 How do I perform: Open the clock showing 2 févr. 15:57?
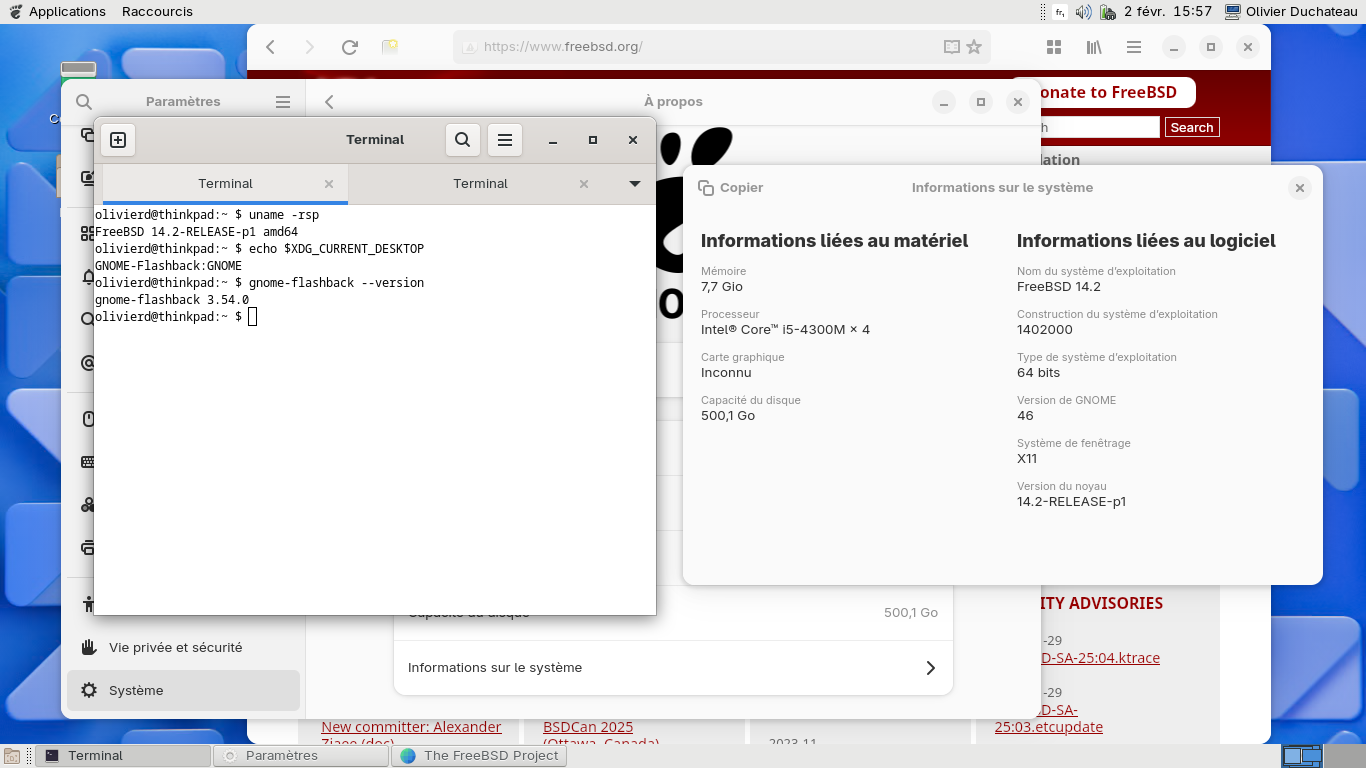point(1168,11)
